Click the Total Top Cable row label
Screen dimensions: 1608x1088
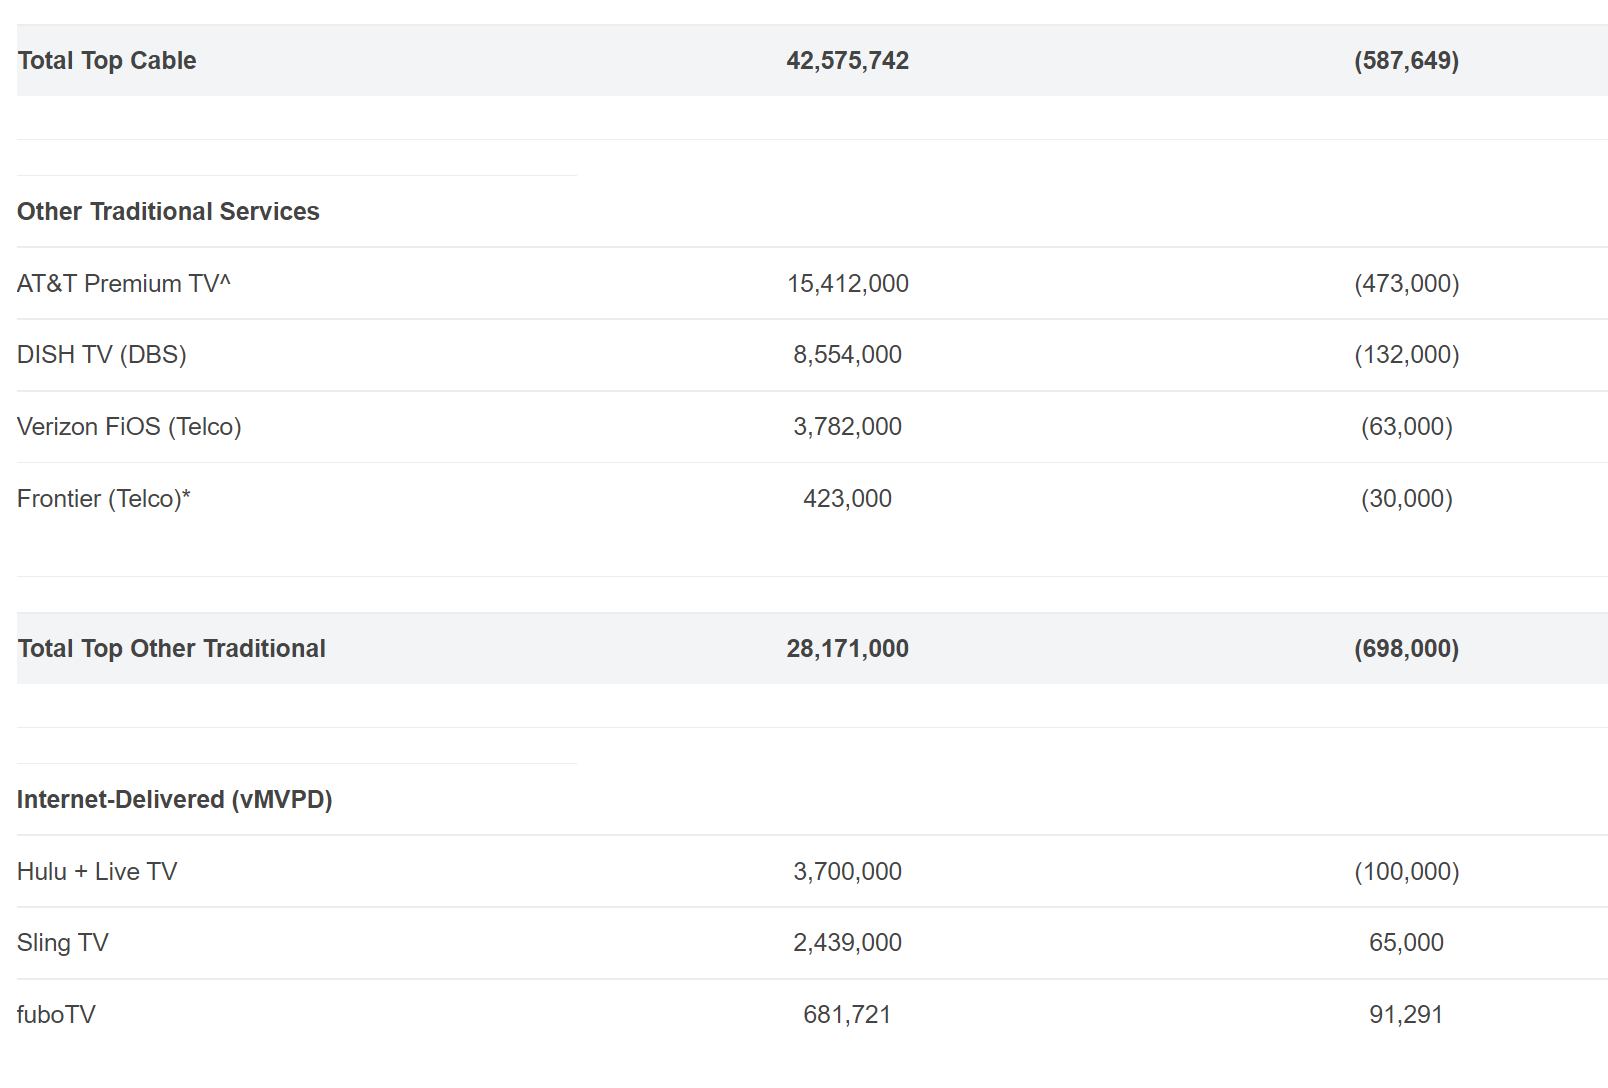coord(107,61)
